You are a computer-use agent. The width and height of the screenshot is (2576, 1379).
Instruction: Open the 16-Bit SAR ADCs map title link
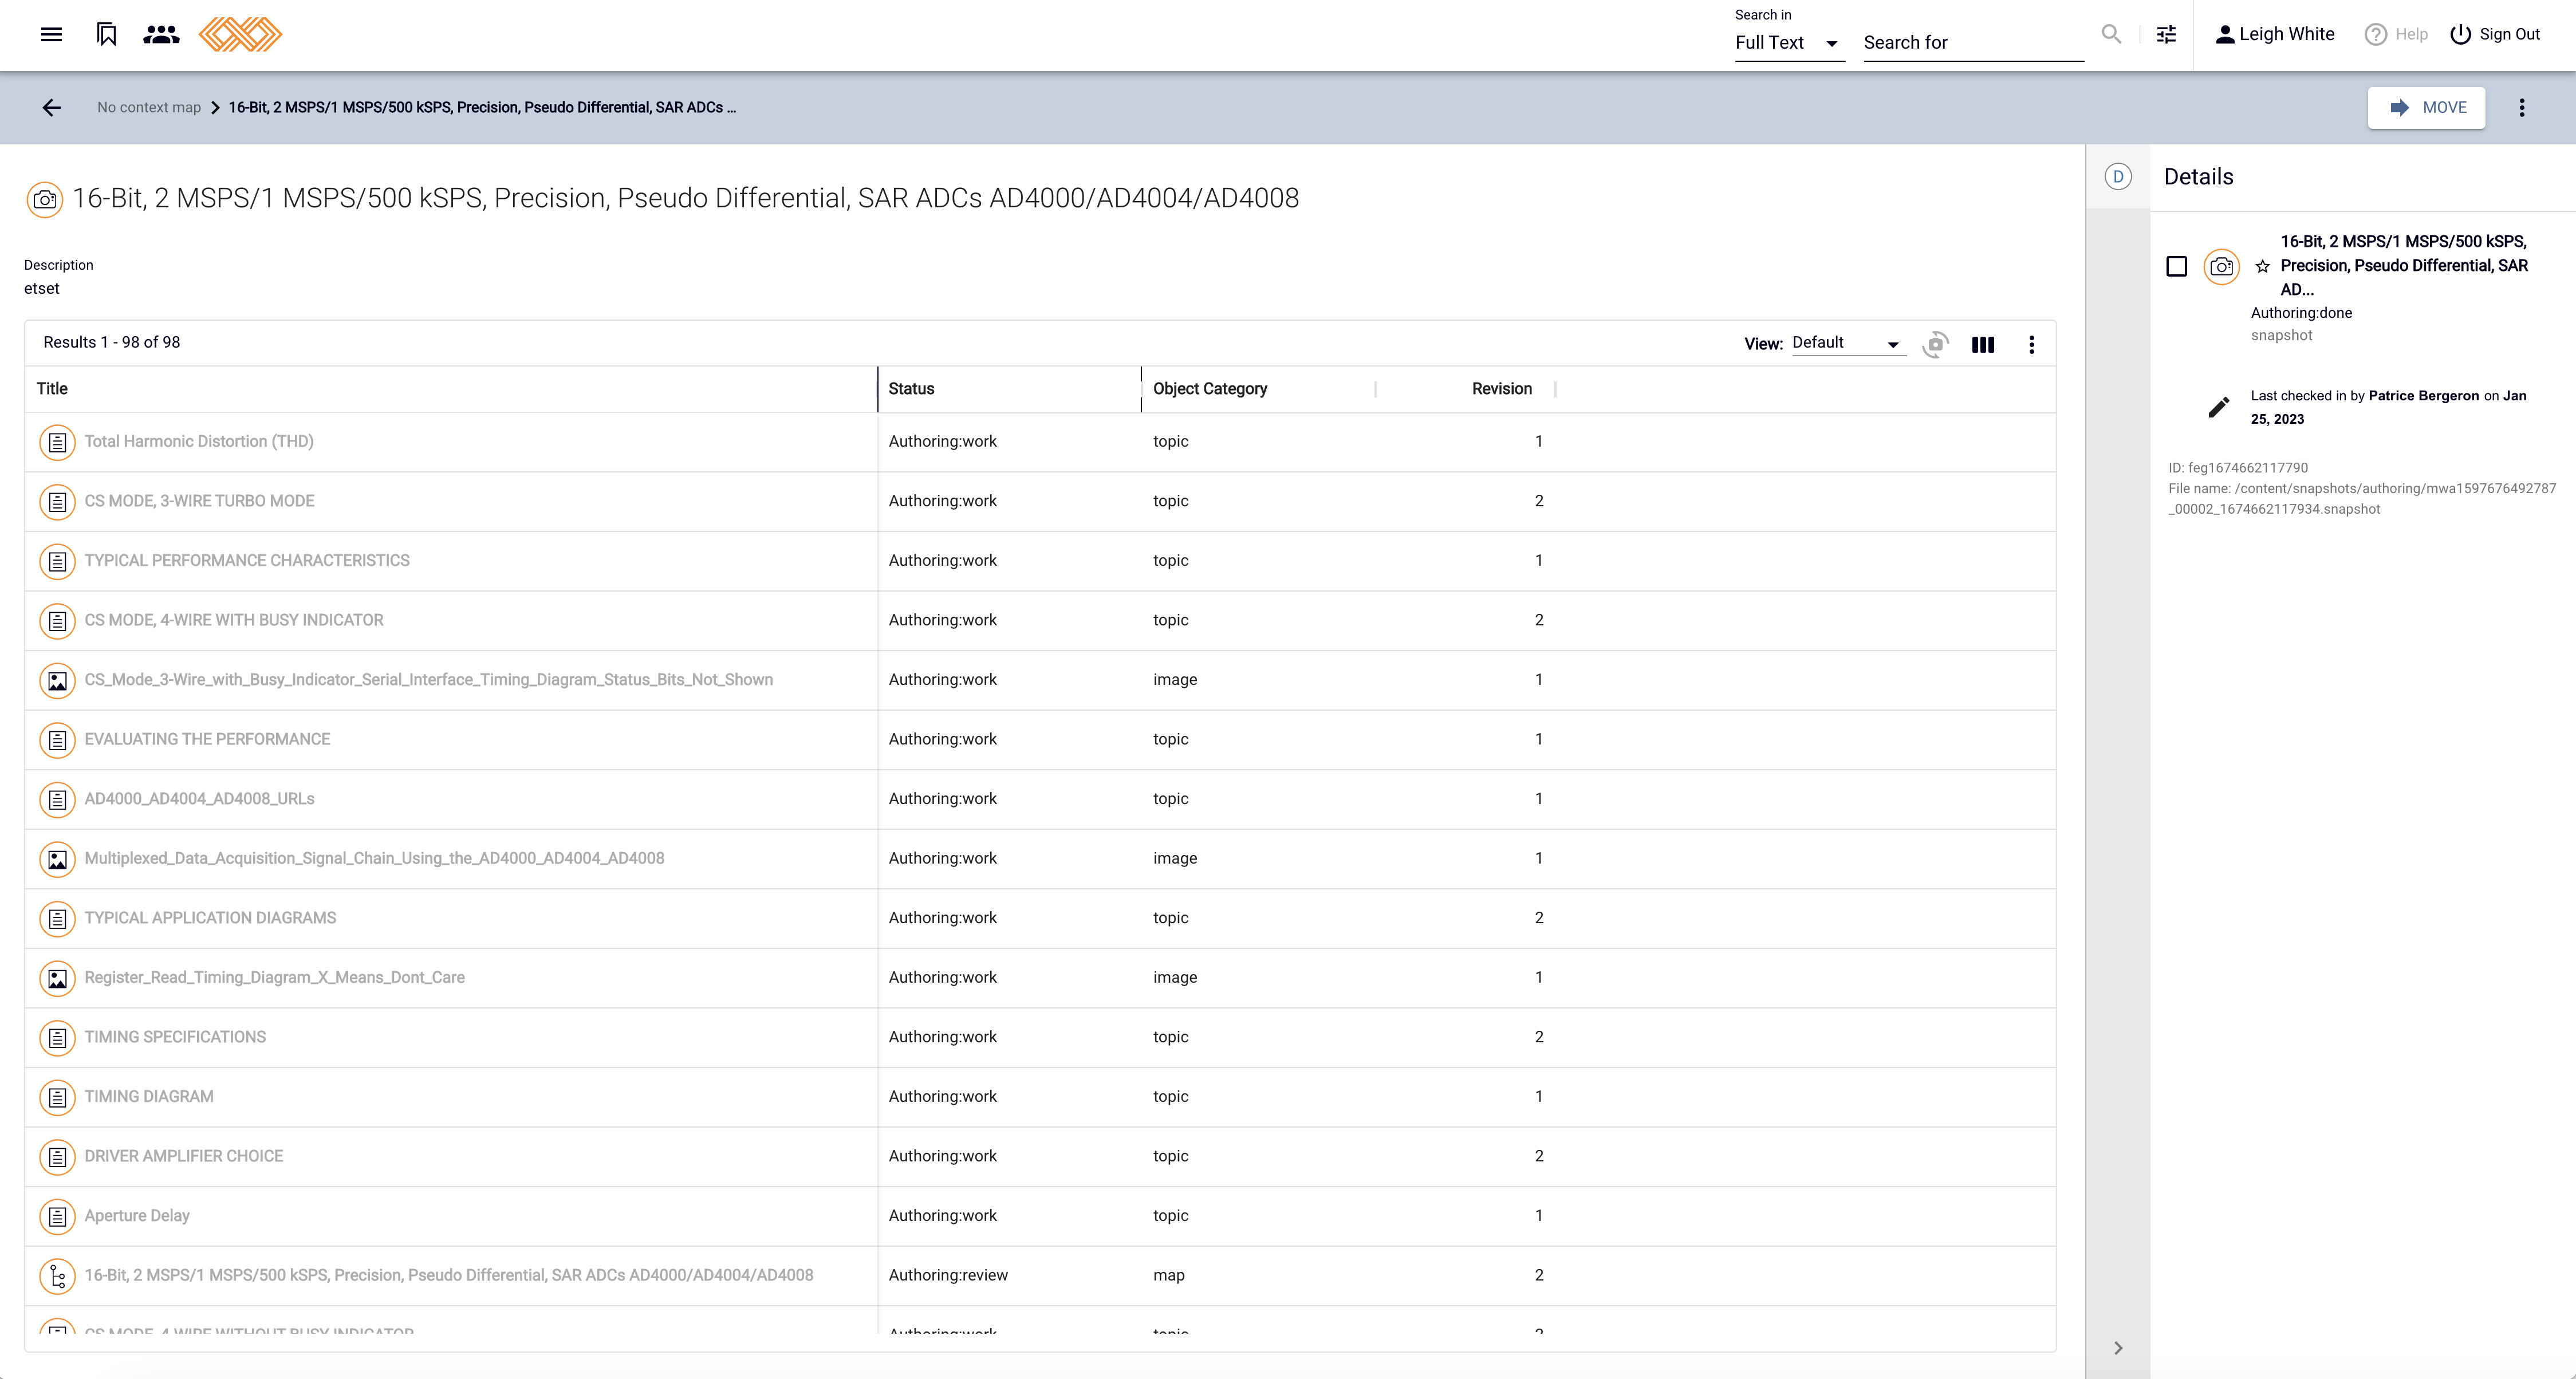pyautogui.click(x=449, y=1275)
